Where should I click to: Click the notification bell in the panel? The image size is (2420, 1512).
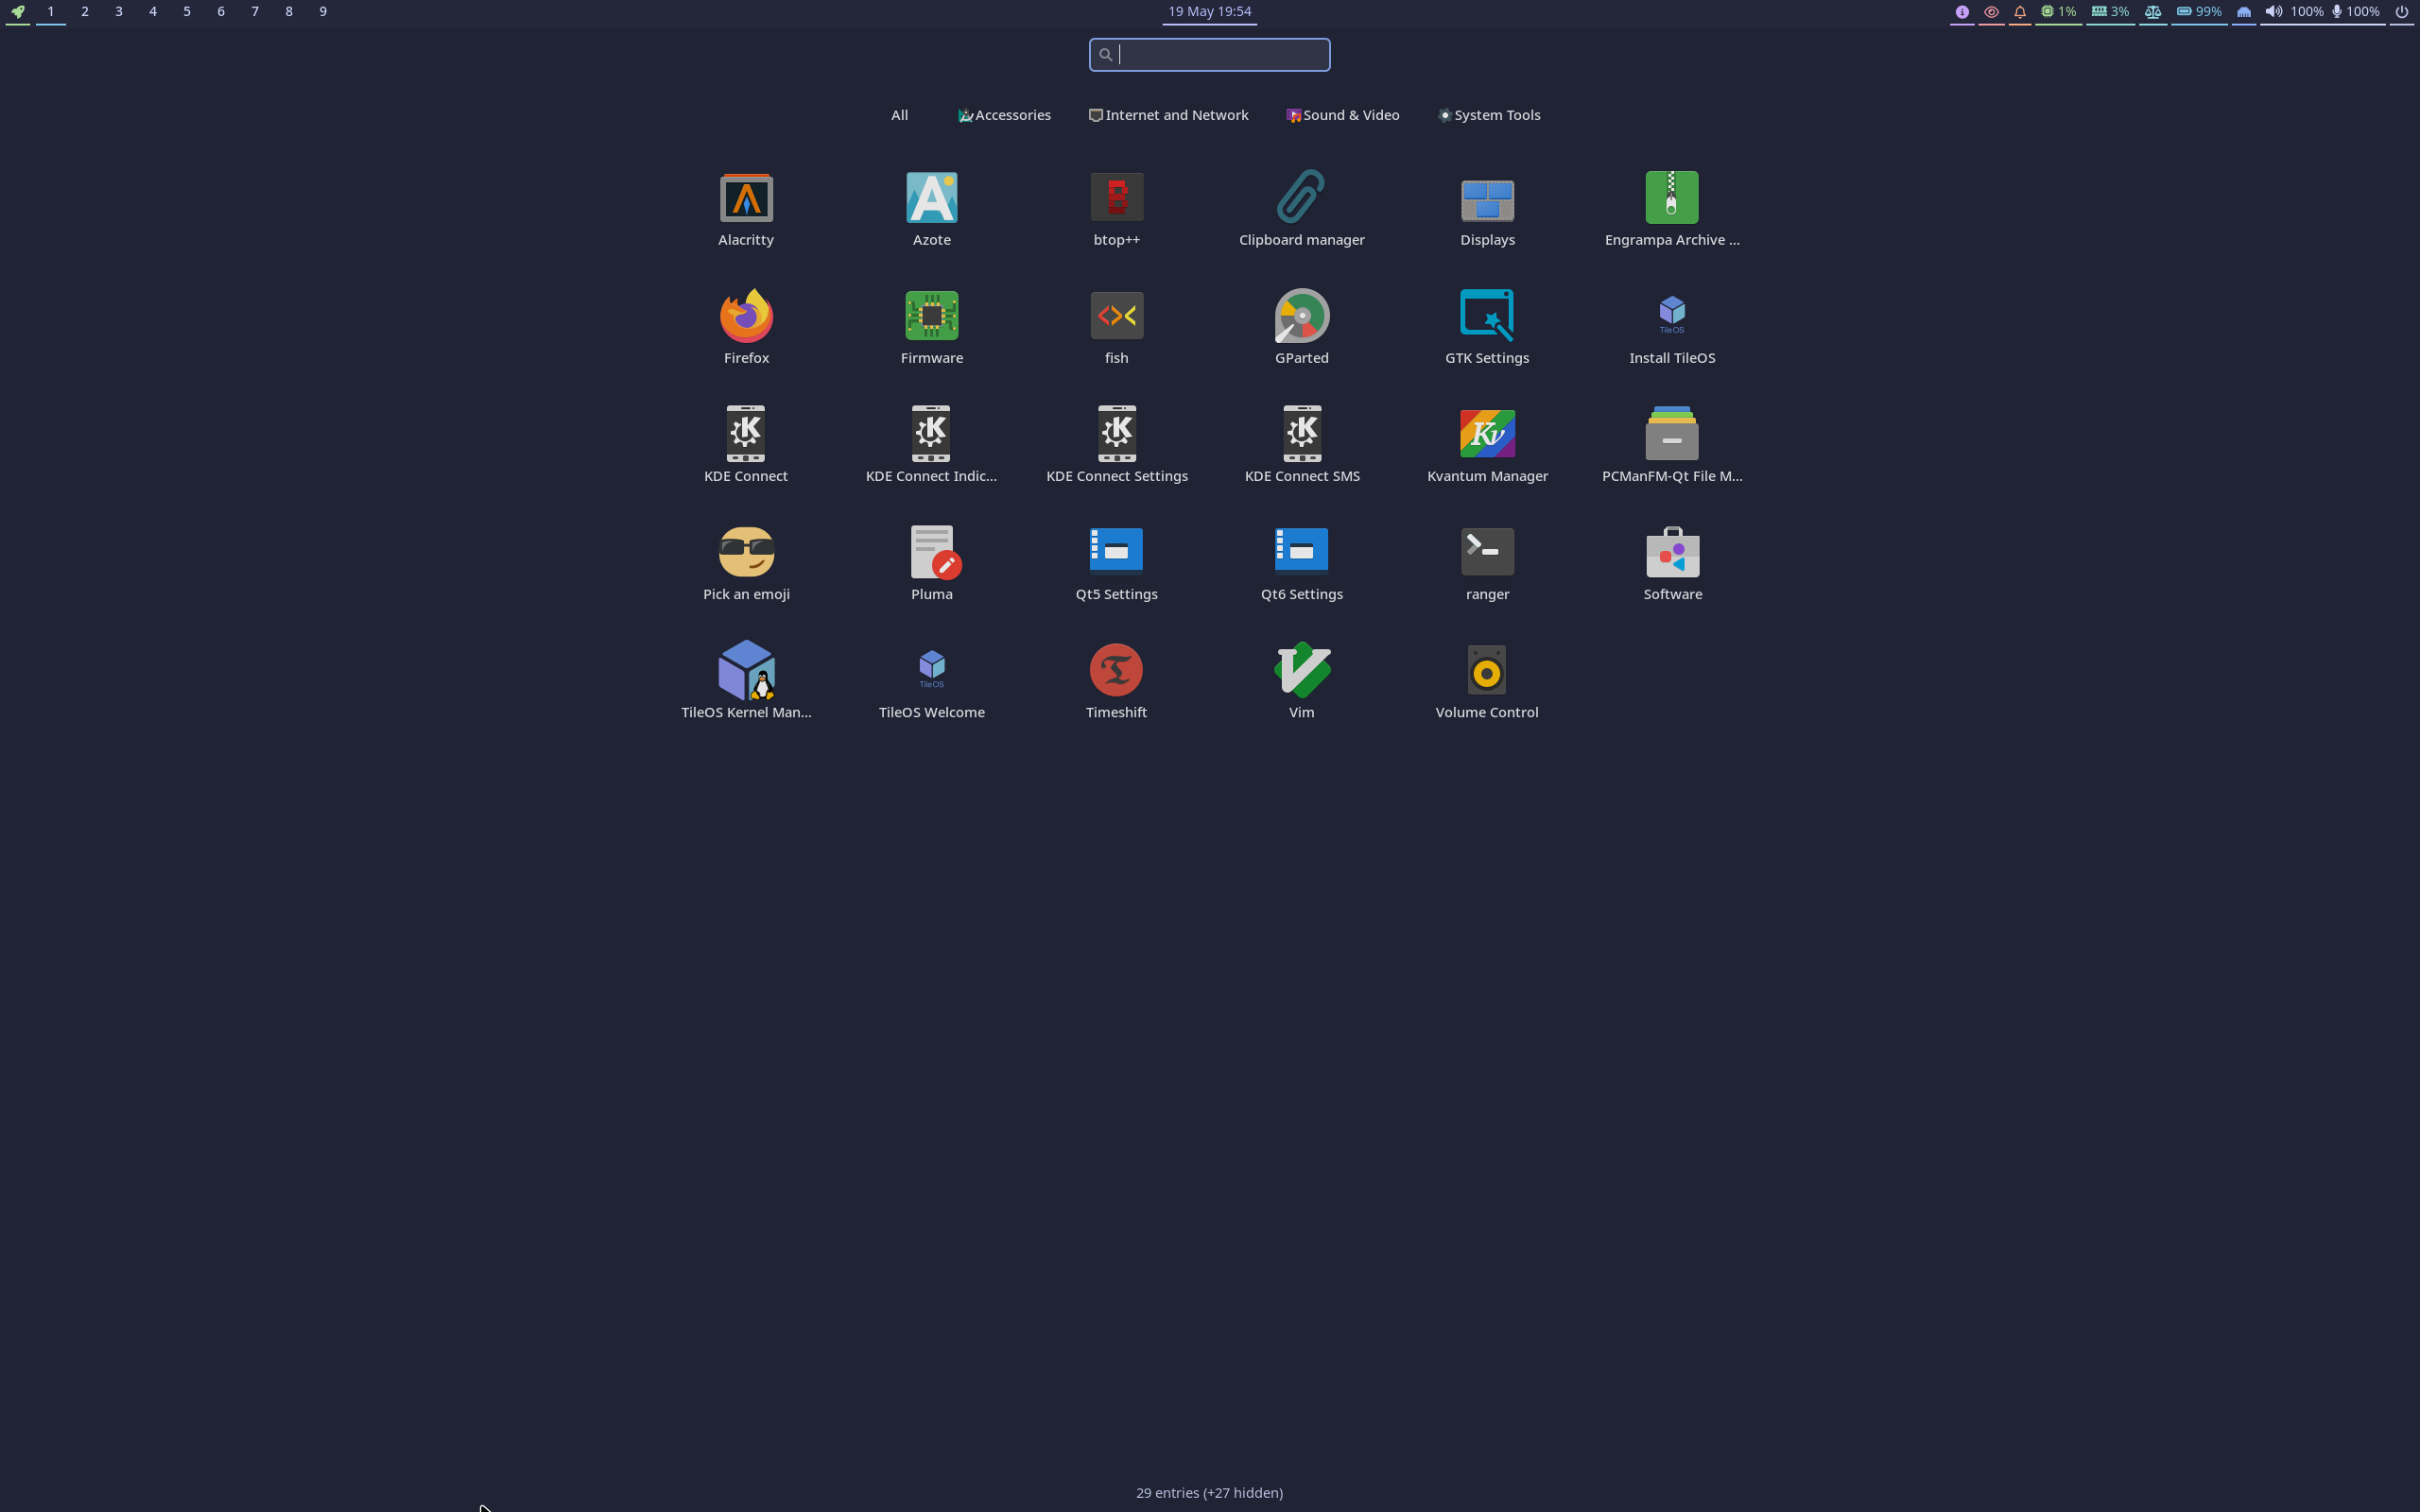2019,12
